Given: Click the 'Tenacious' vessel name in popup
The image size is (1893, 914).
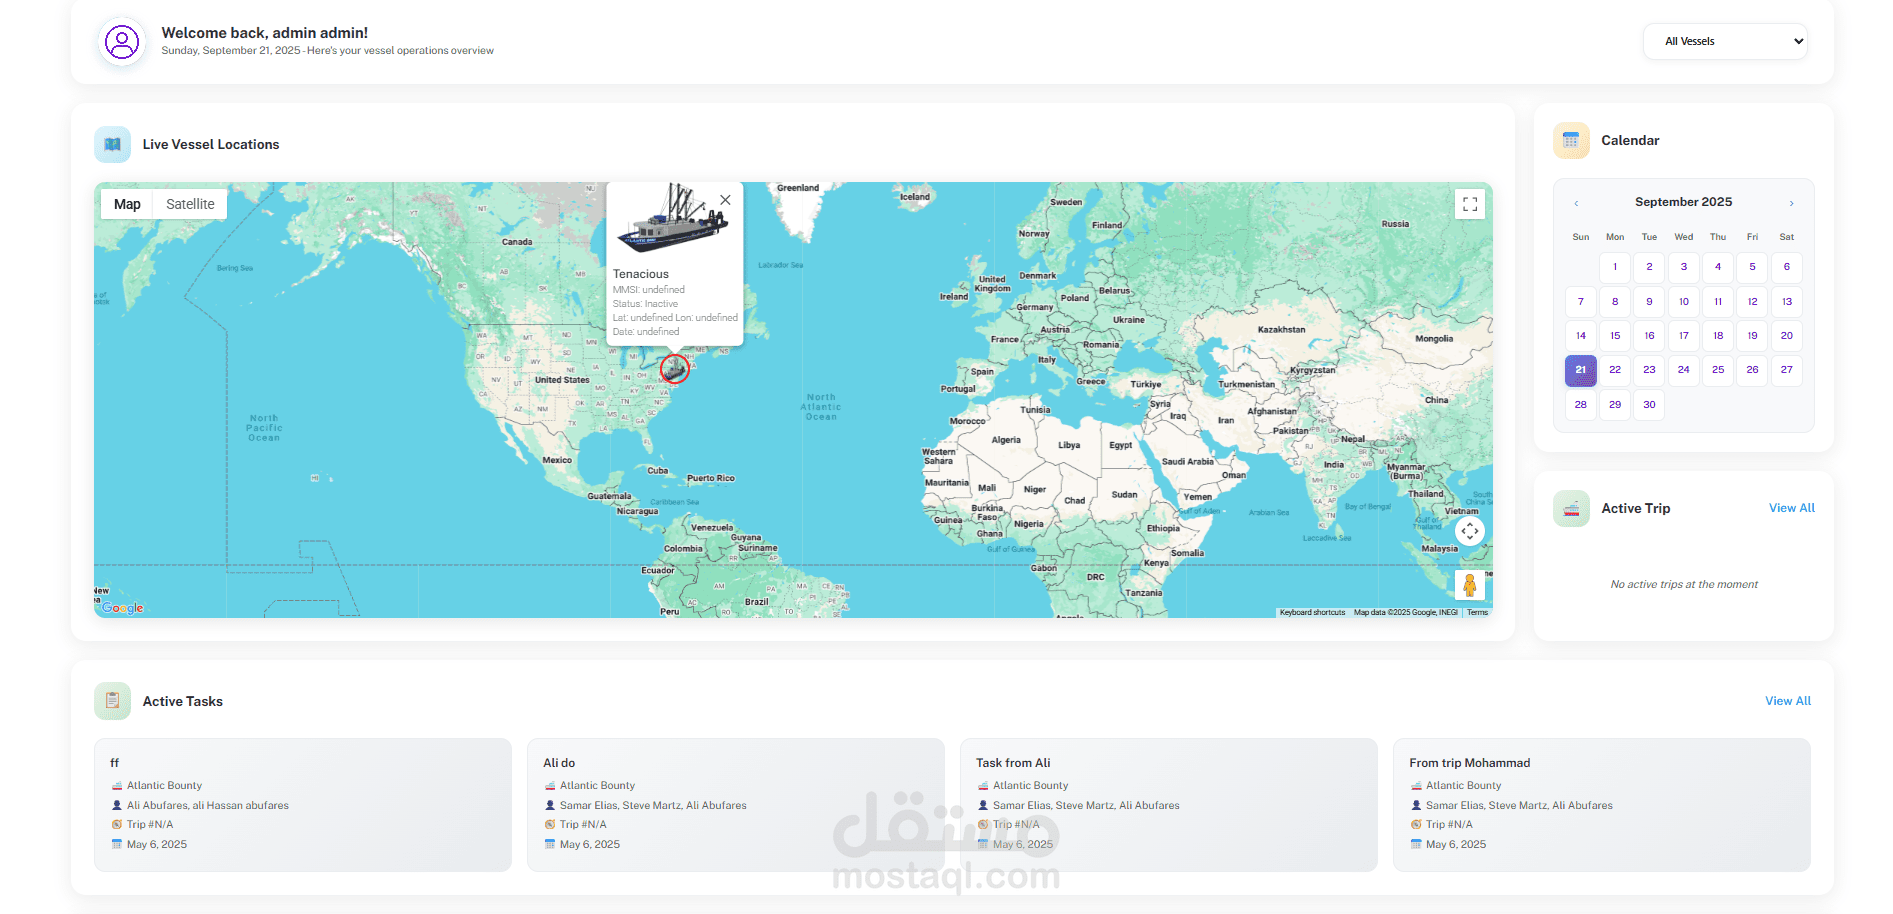Looking at the screenshot, I should tap(641, 274).
